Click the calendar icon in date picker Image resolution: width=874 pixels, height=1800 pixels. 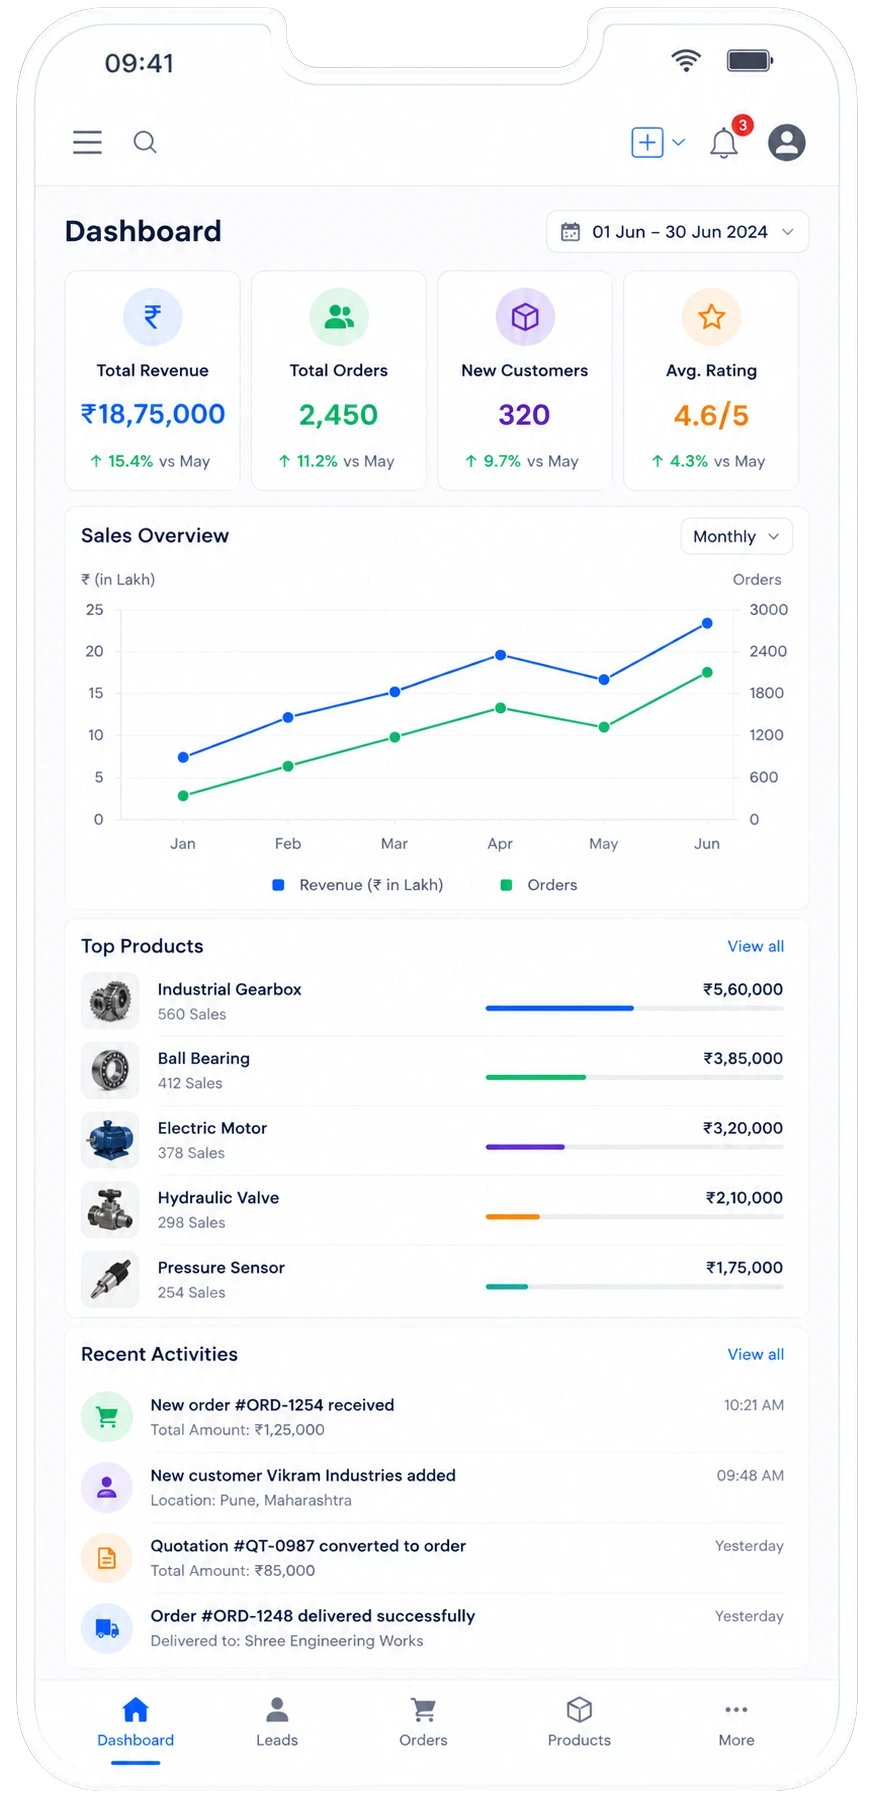(570, 232)
